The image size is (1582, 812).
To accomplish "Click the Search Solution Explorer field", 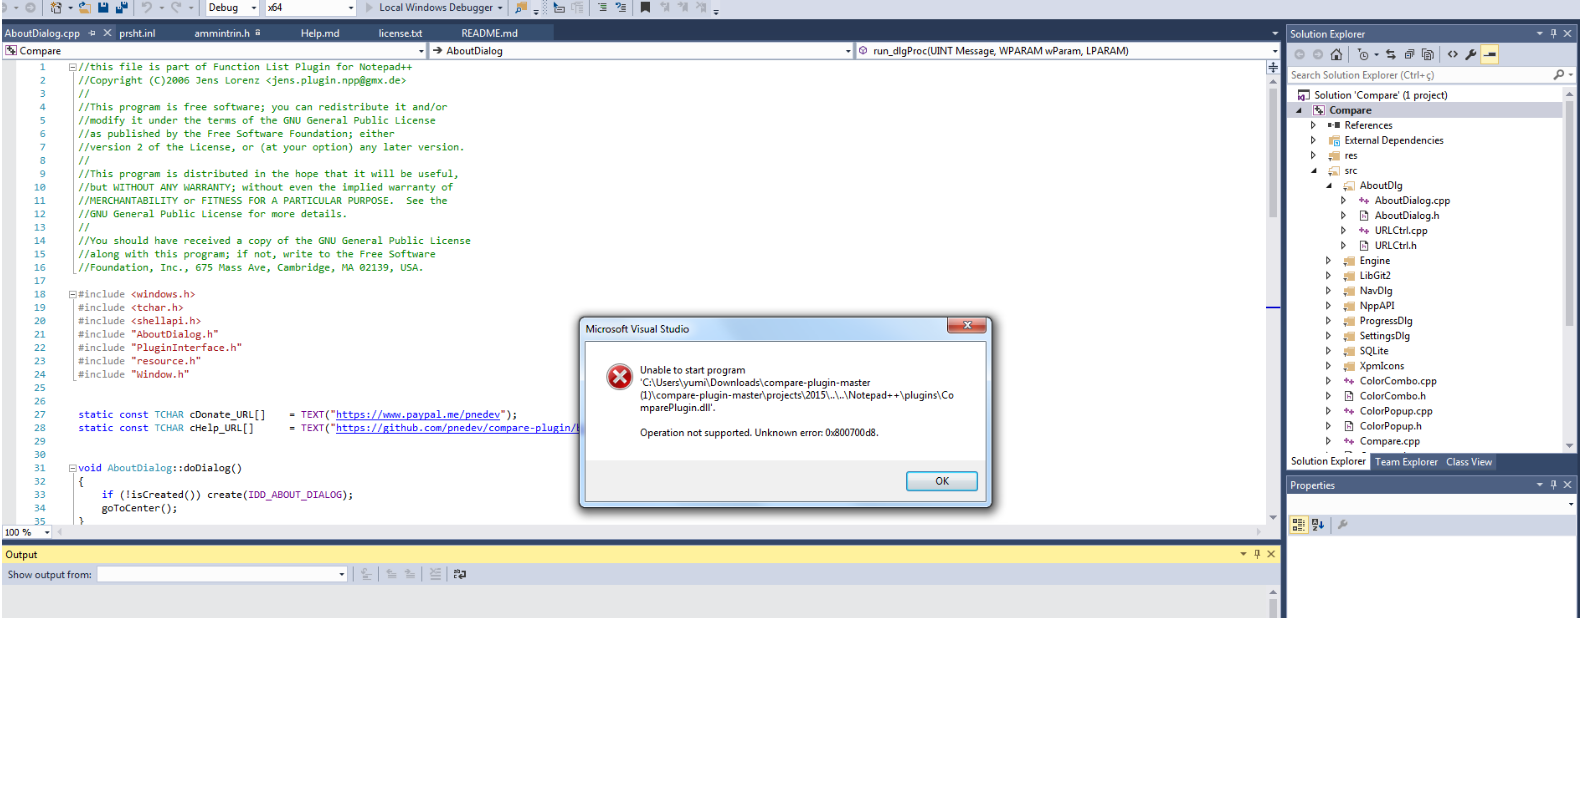I will (1420, 75).
